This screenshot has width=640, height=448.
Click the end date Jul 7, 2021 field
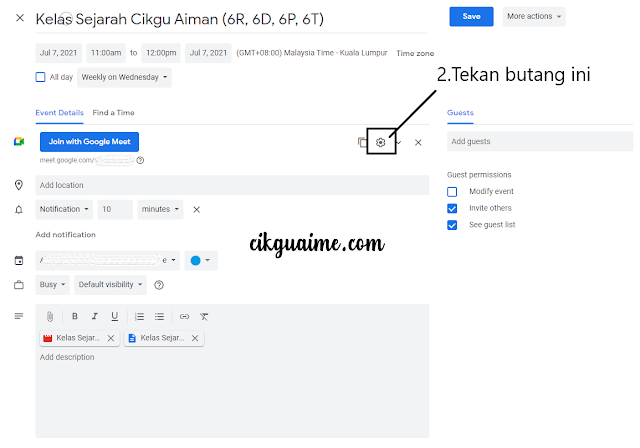pos(208,53)
